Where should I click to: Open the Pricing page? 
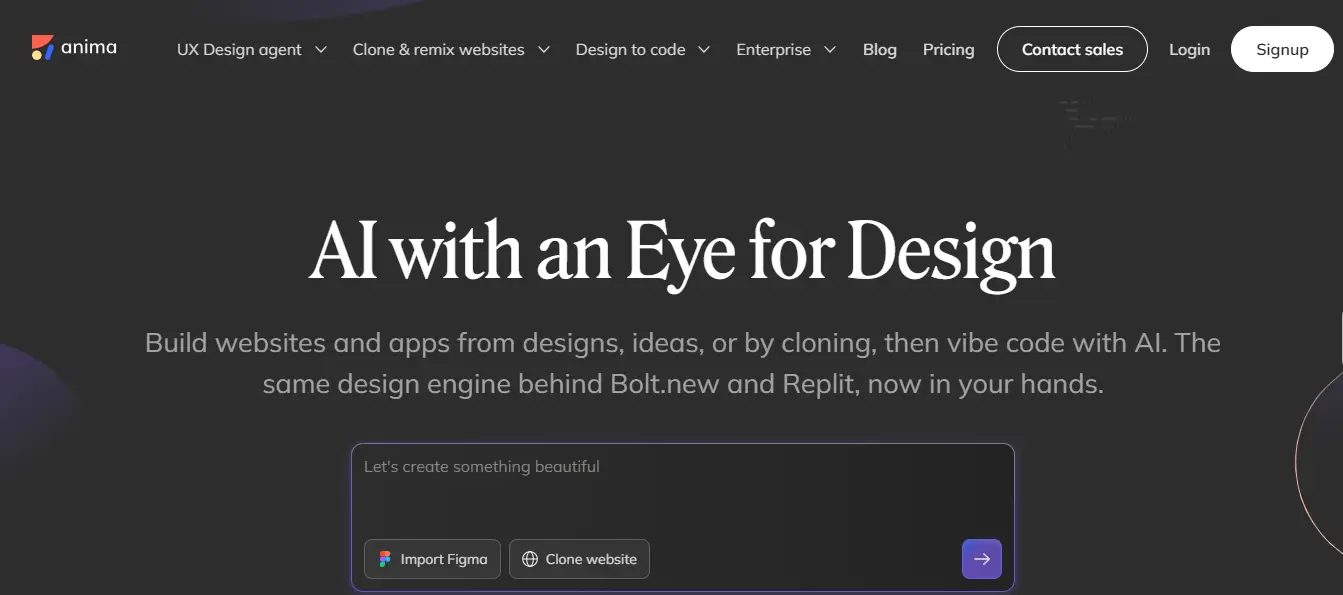tap(948, 49)
